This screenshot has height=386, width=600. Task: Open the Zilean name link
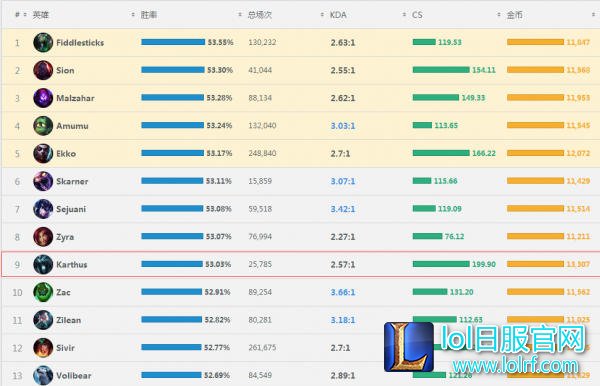point(68,320)
